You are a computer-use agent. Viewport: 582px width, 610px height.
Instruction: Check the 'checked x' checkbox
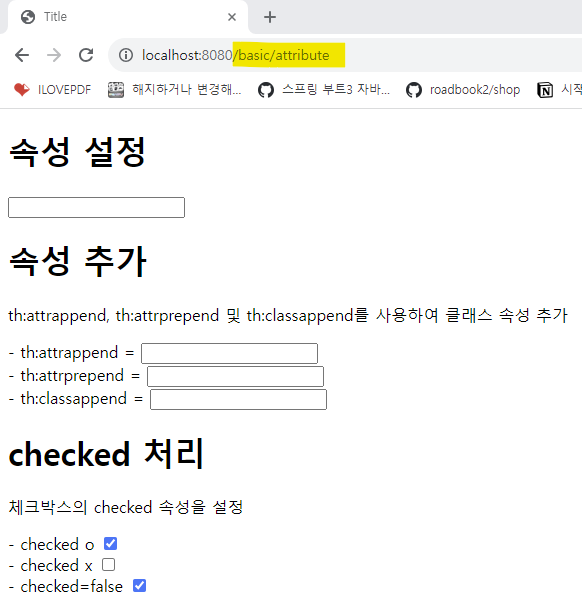point(109,564)
